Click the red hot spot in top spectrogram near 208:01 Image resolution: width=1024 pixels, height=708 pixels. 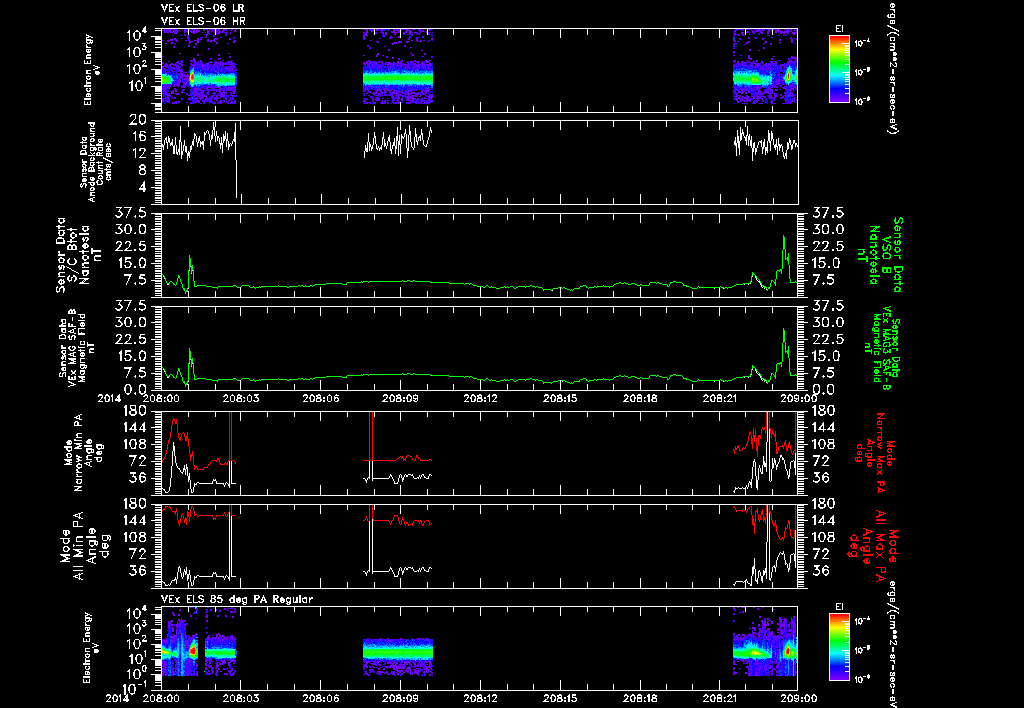pyautogui.click(x=192, y=77)
